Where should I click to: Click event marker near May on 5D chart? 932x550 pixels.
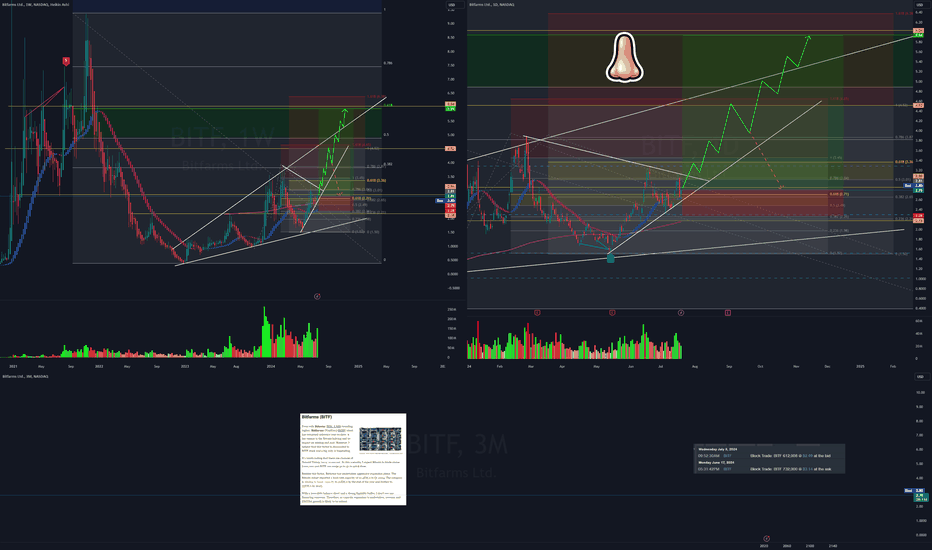[612, 312]
